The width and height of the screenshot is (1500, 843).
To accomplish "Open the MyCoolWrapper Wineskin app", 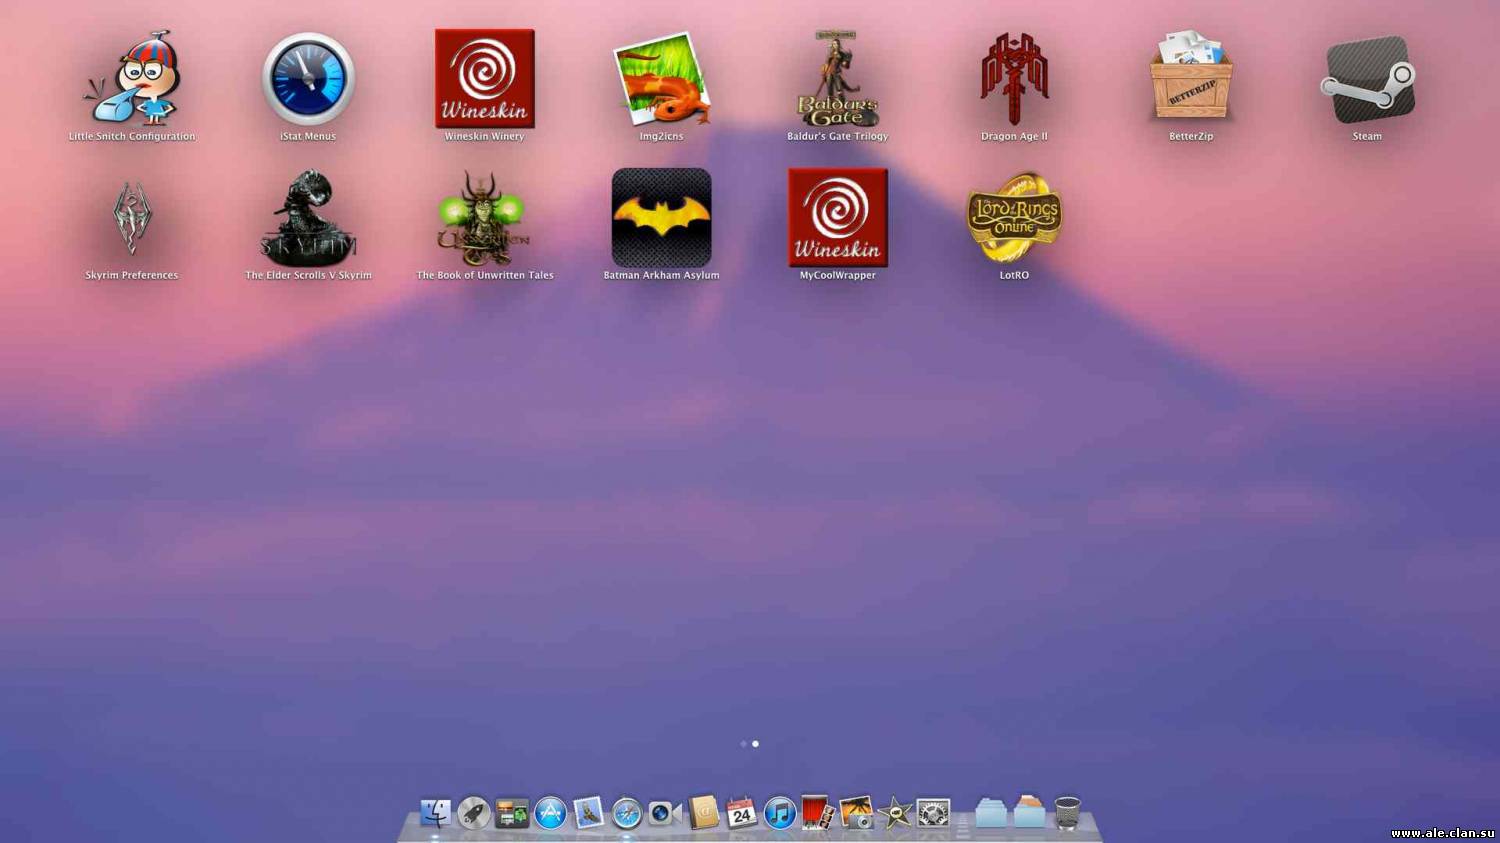I will [837, 218].
